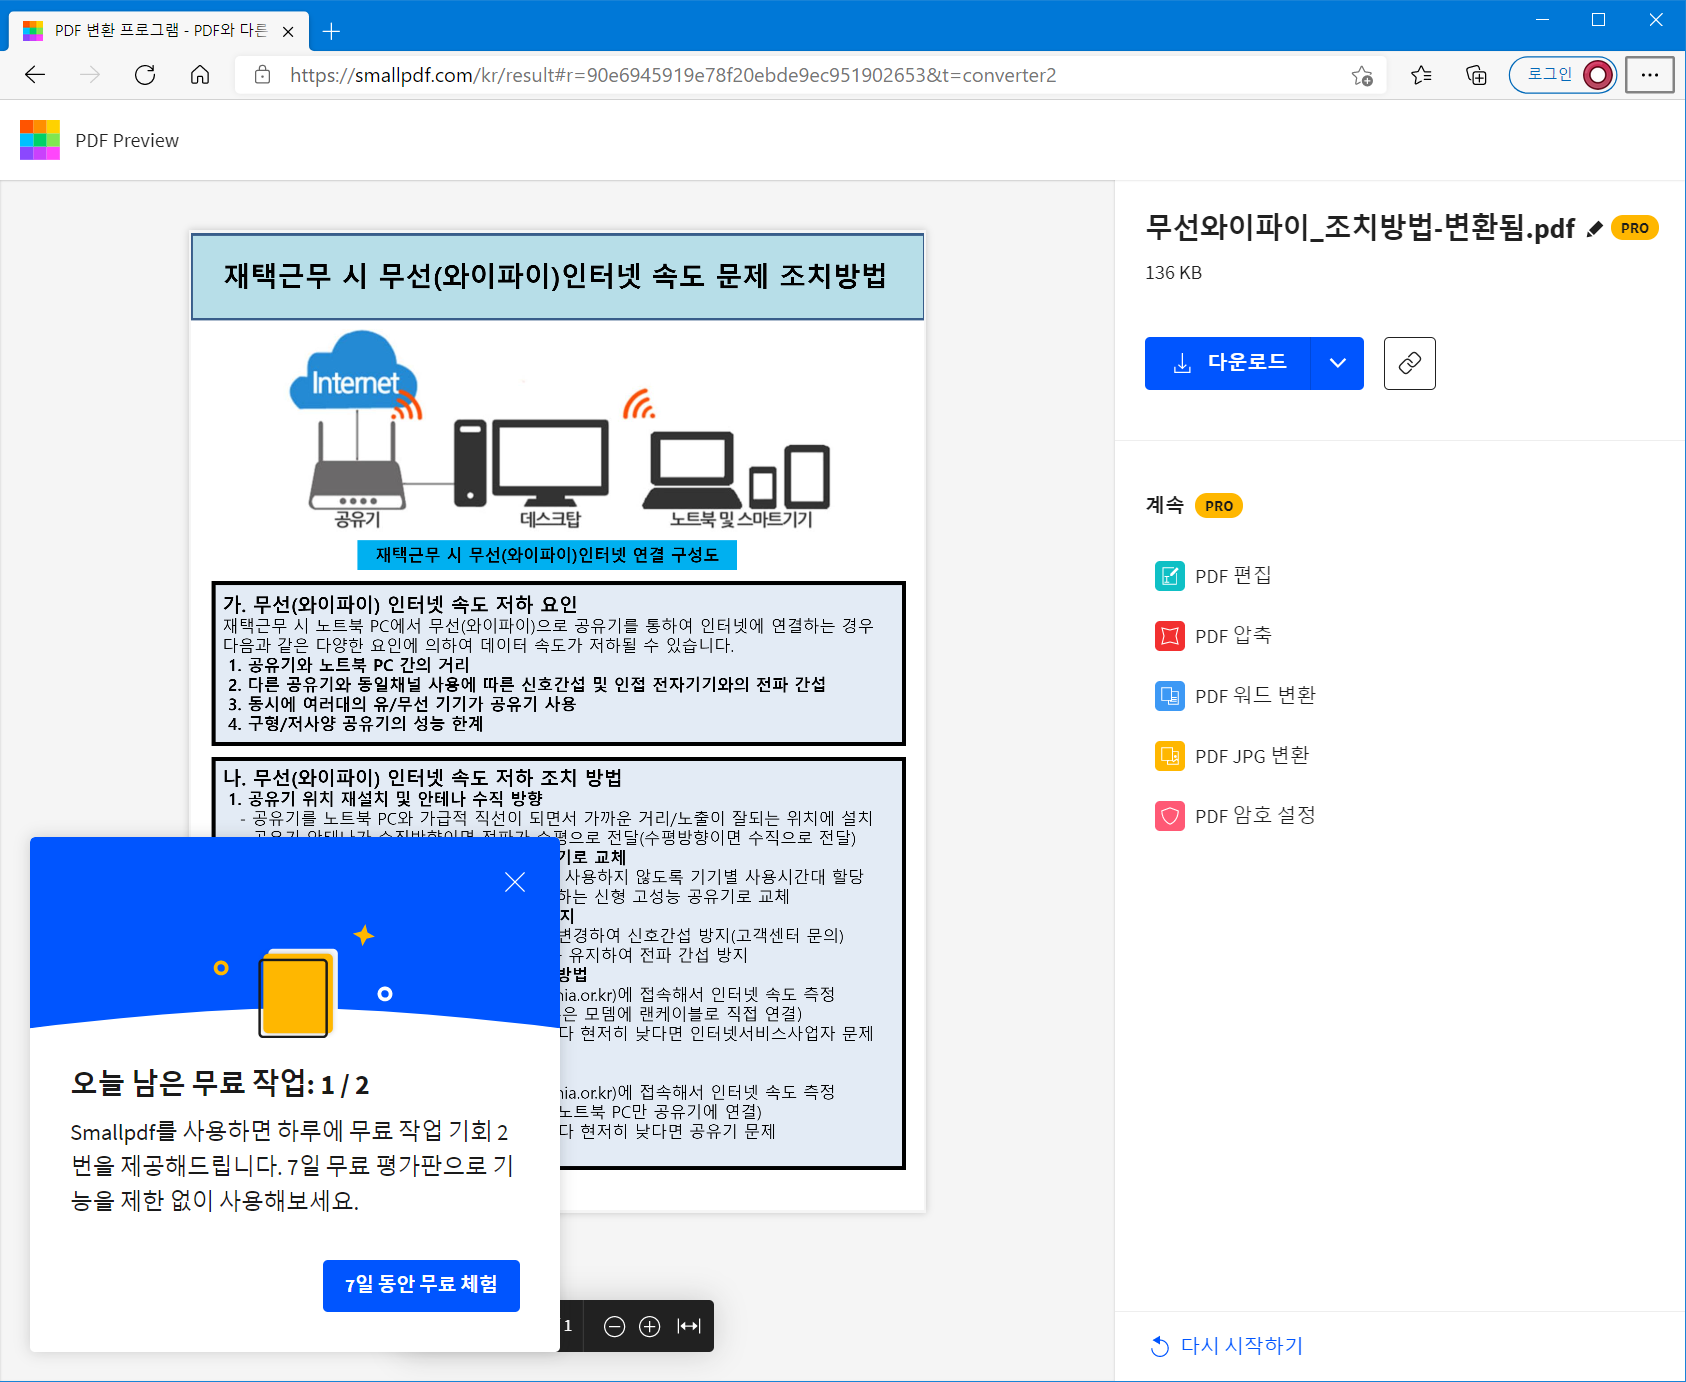1686x1382 pixels.
Task: Close the PDF 변환 프로그램 tab
Action: (x=288, y=31)
